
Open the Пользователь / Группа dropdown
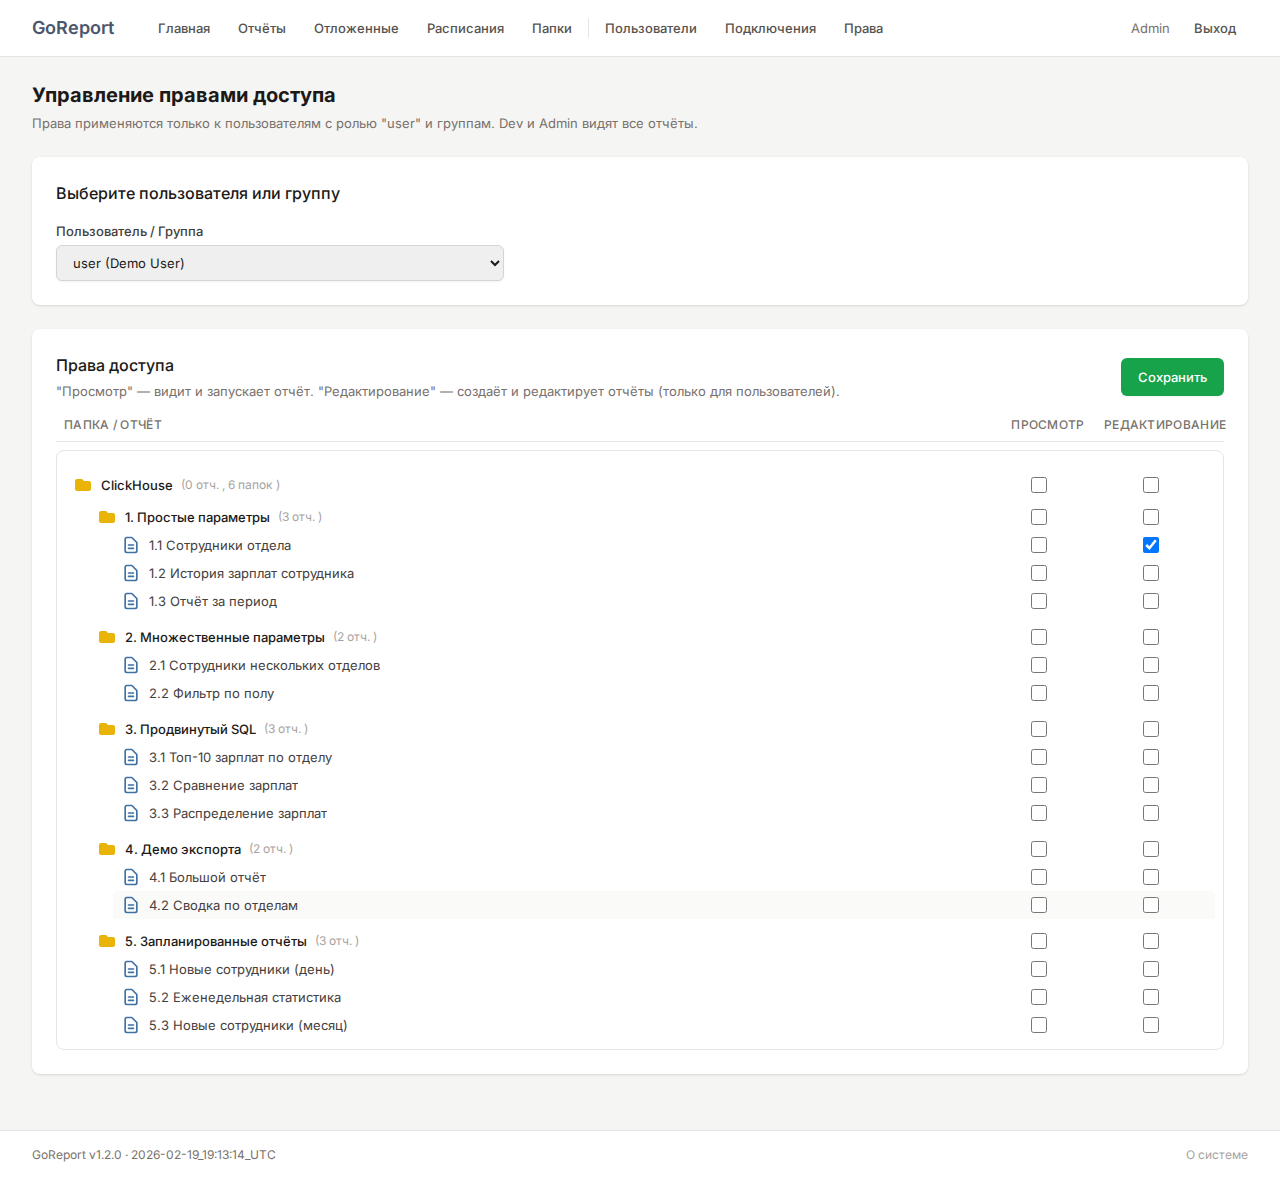[x=280, y=263]
